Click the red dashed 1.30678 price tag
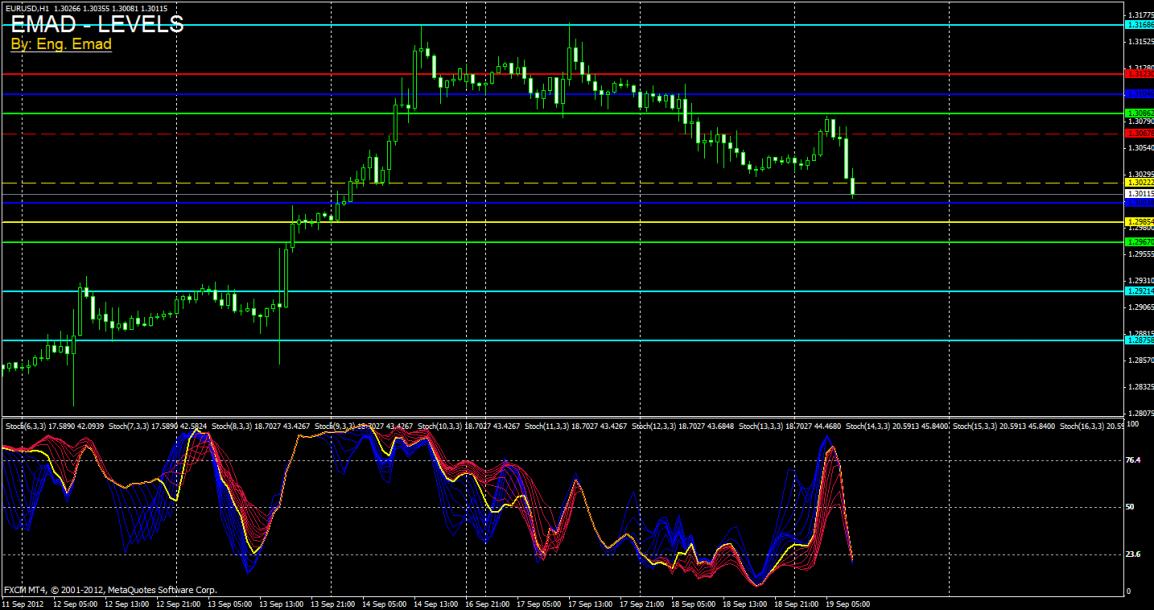The width and height of the screenshot is (1154, 610). pos(1139,133)
